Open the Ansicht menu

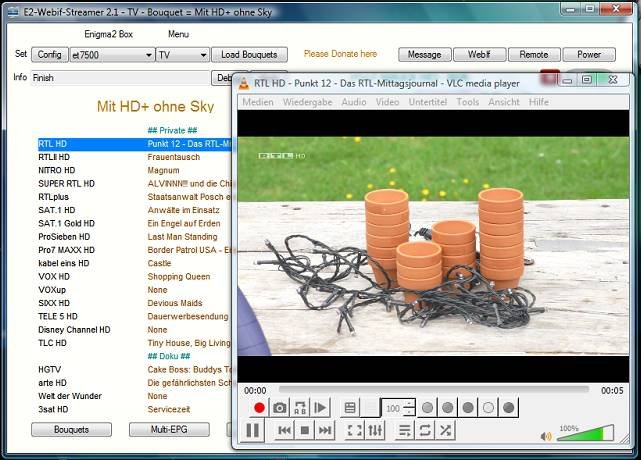(504, 102)
